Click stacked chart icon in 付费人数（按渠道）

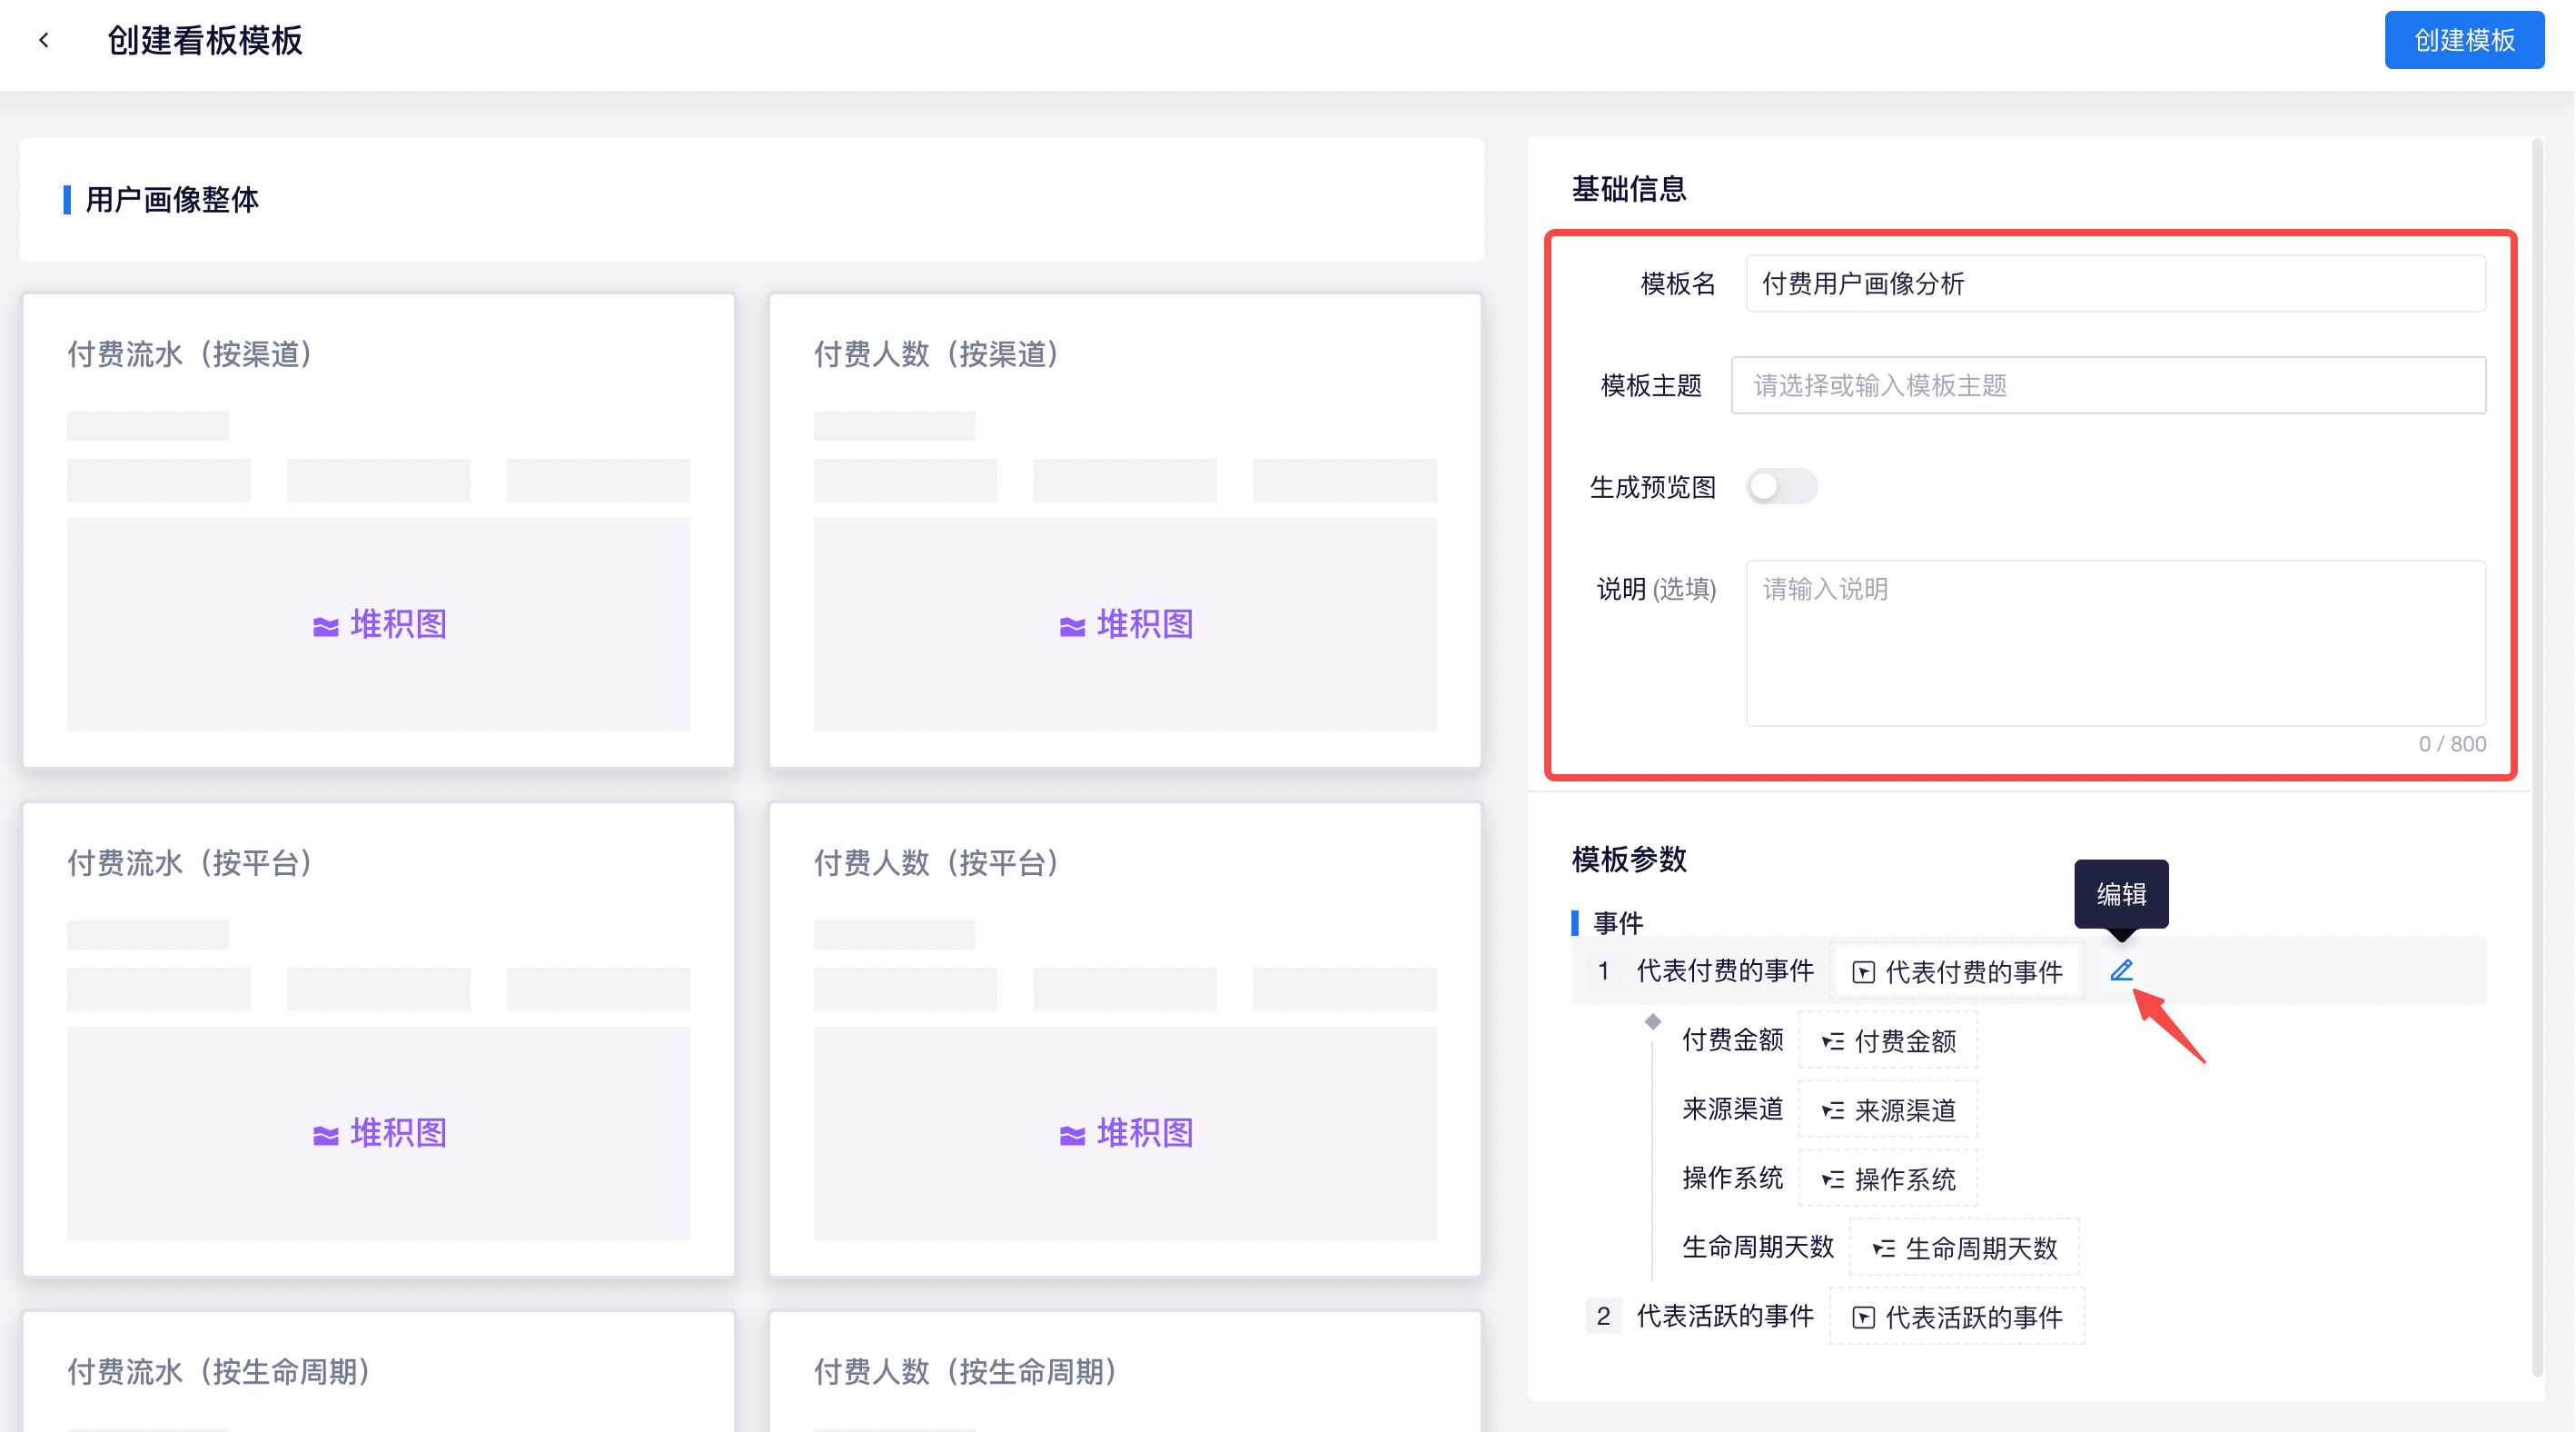pos(1072,626)
